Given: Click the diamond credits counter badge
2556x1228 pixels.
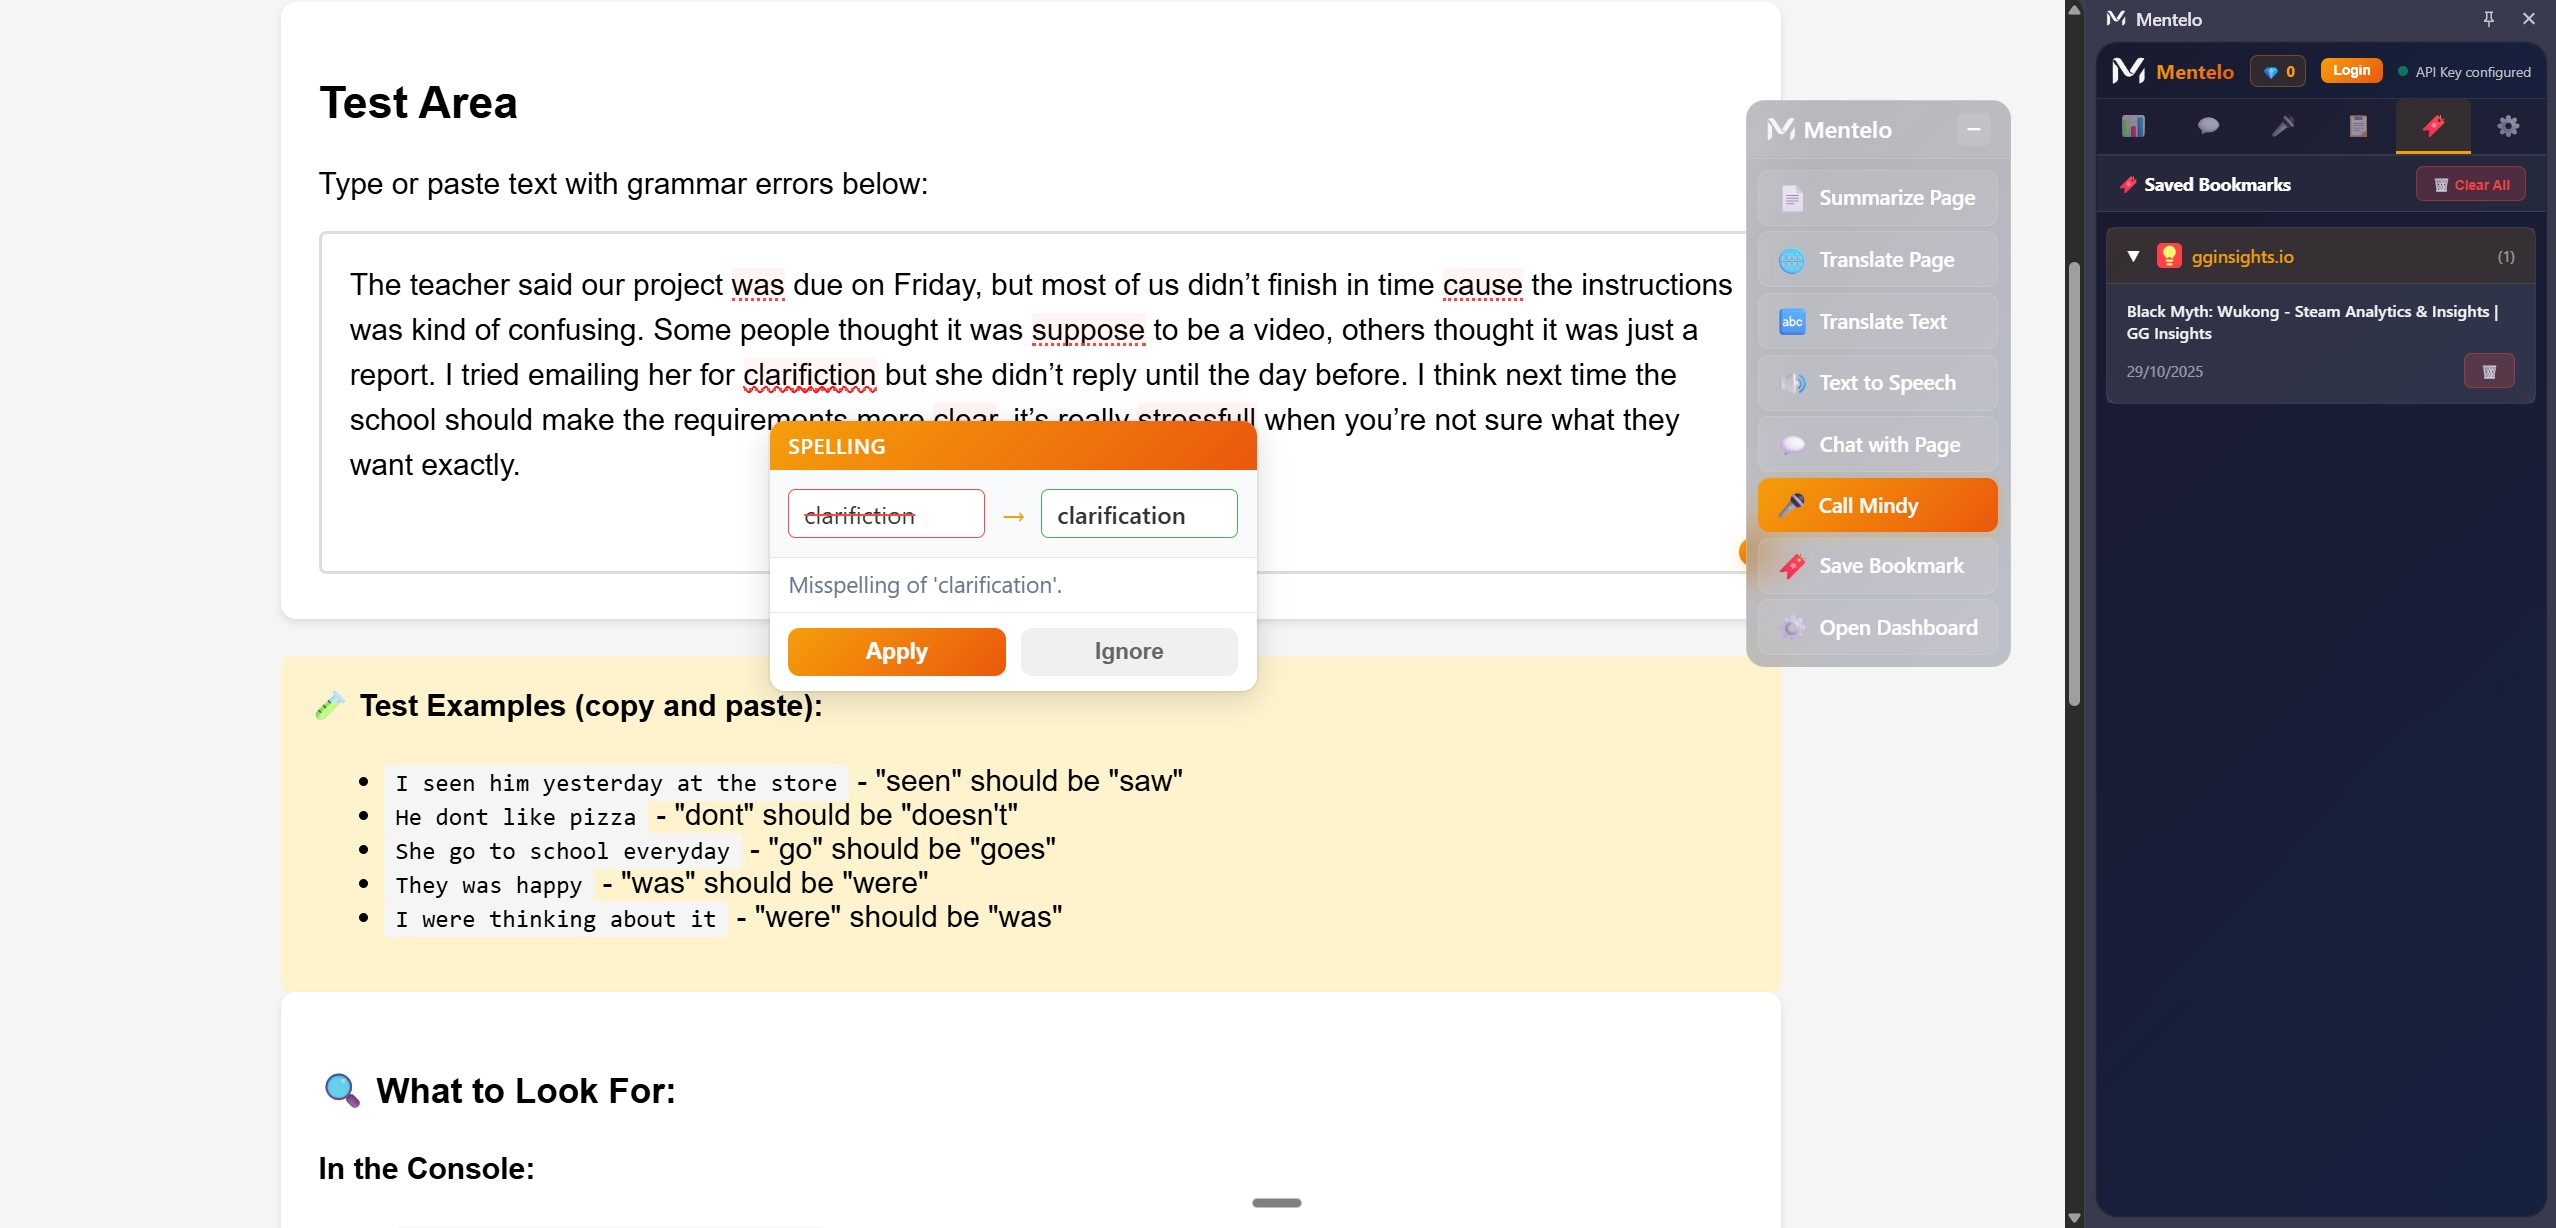Looking at the screenshot, I should click(x=2278, y=71).
